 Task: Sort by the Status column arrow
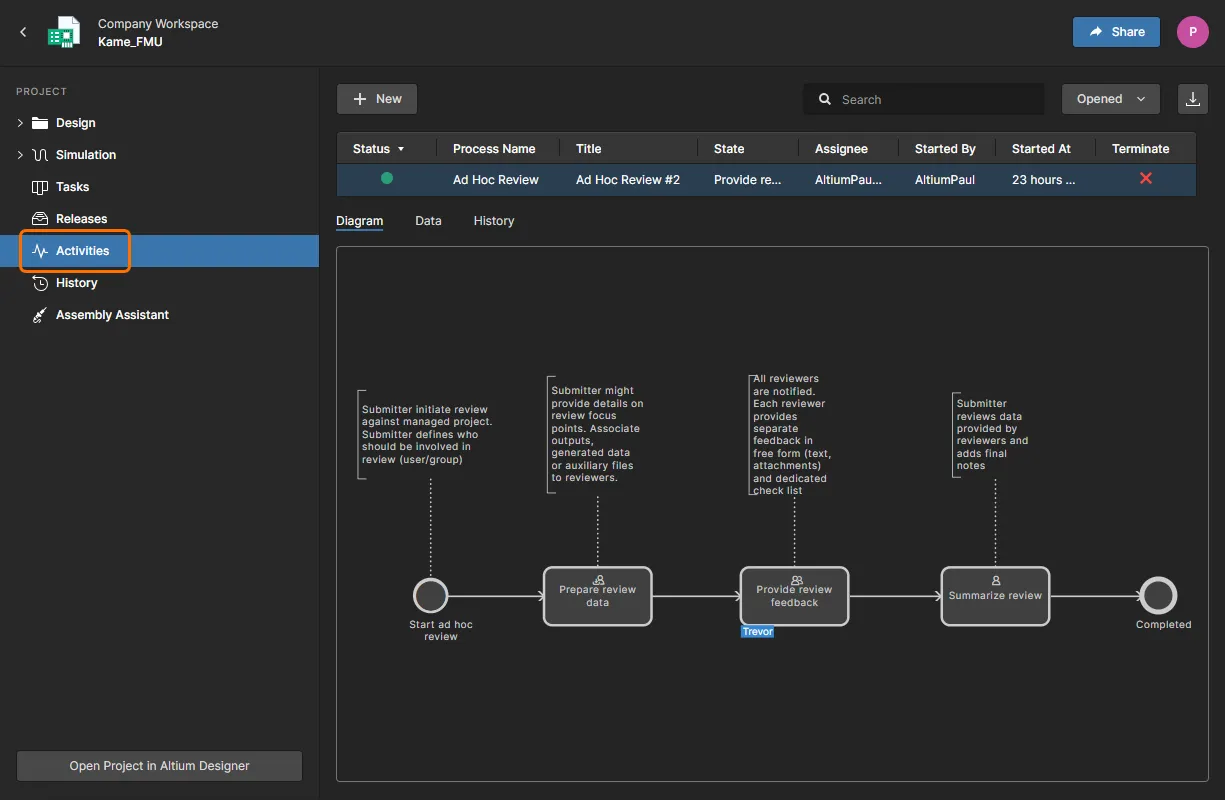tap(401, 149)
